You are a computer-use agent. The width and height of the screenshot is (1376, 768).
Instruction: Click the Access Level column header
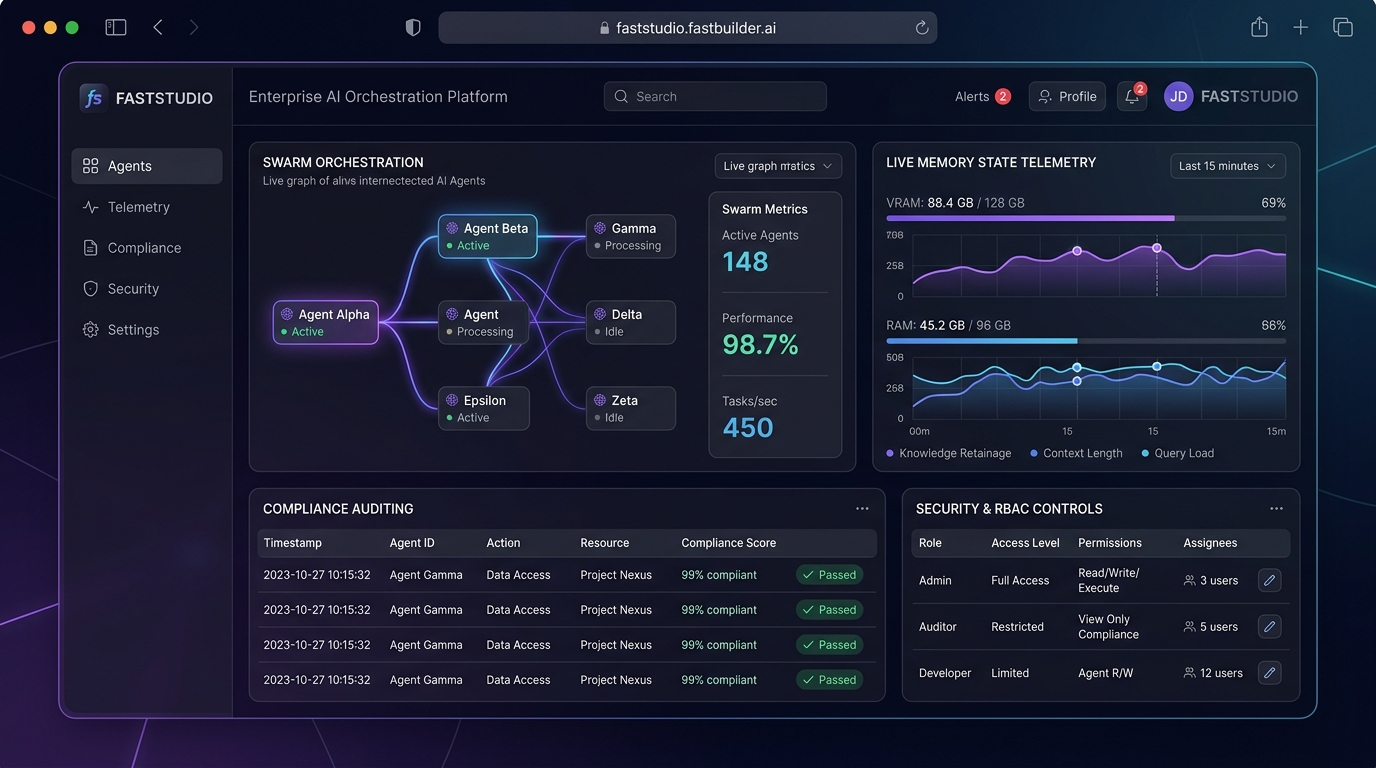pyautogui.click(x=1025, y=543)
